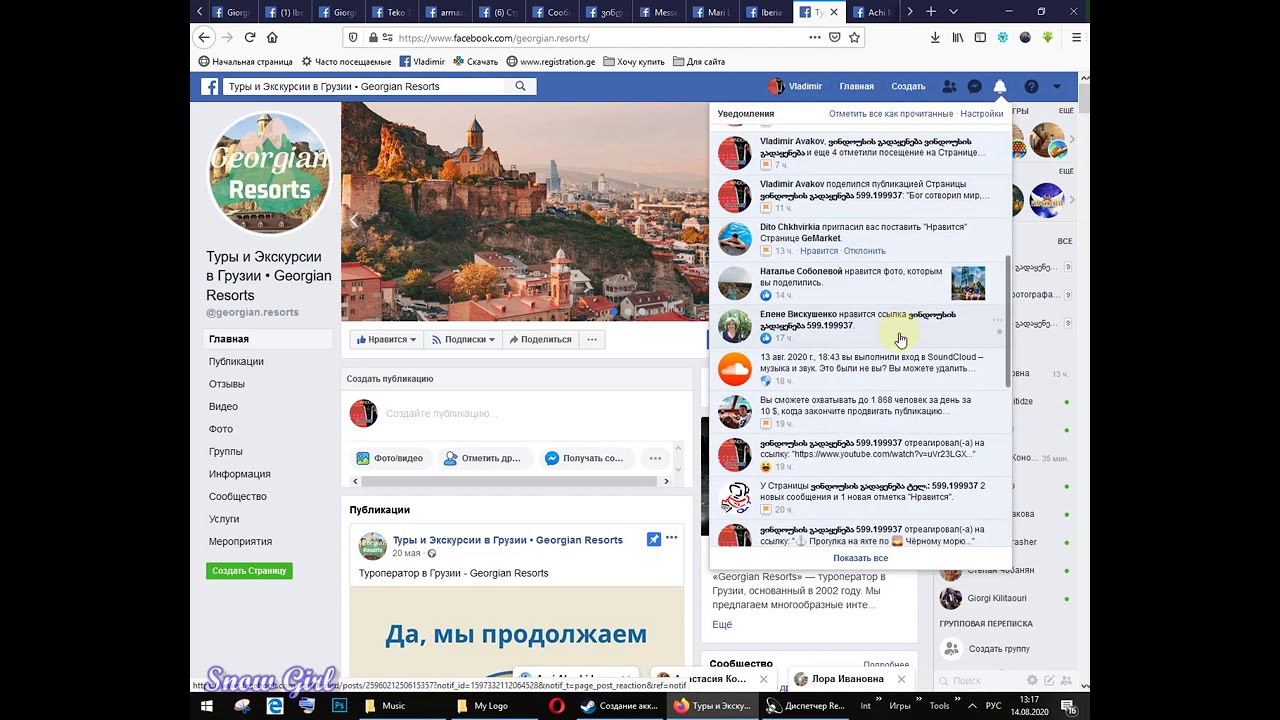This screenshot has height=720, width=1280.
Task: Open Photoshop from Windows taskbar
Action: pyautogui.click(x=339, y=705)
